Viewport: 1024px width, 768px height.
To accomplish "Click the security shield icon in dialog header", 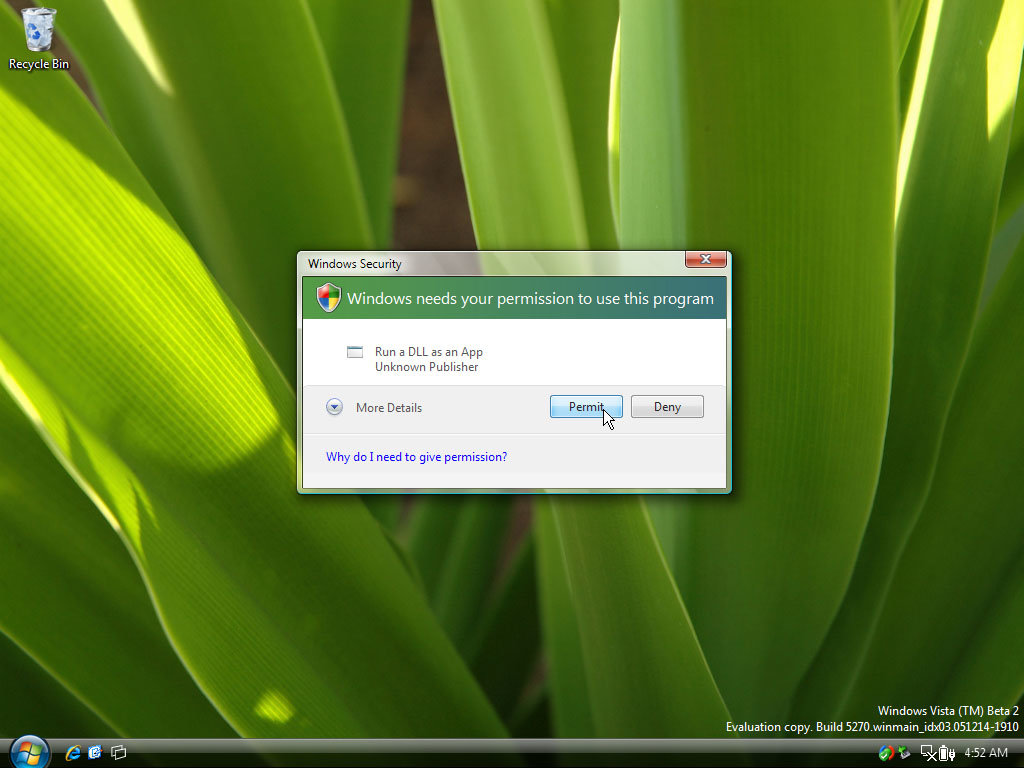I will [x=328, y=298].
